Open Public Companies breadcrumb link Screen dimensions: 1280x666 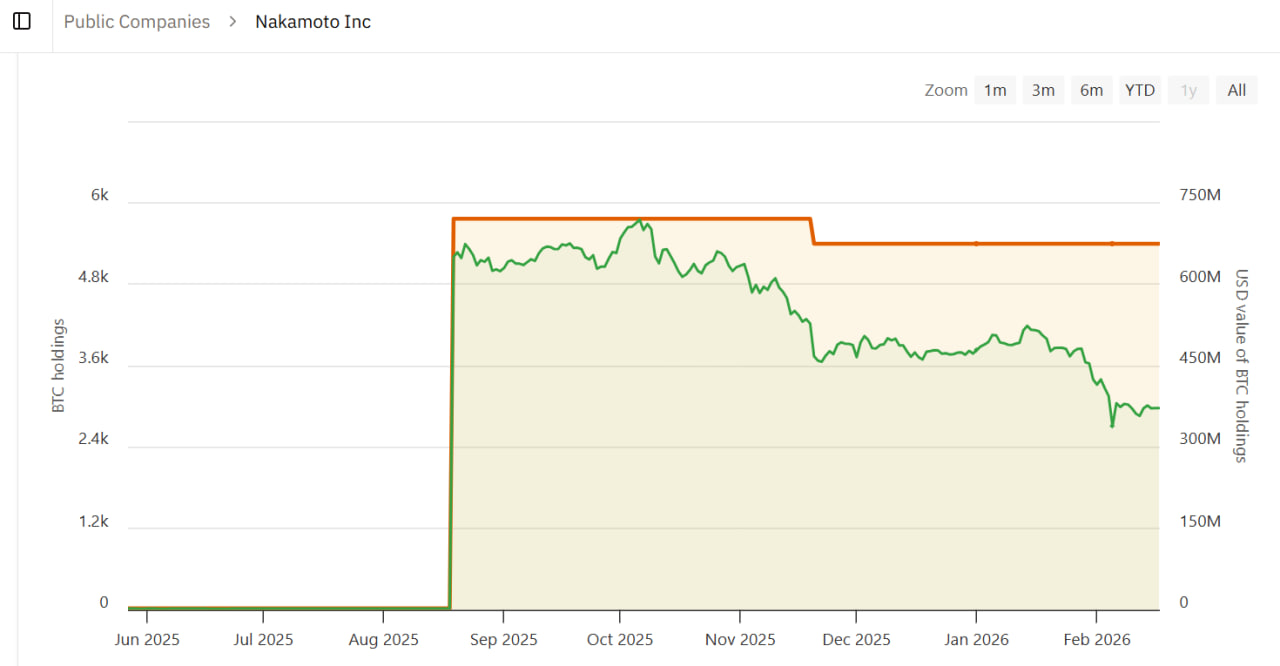point(137,21)
